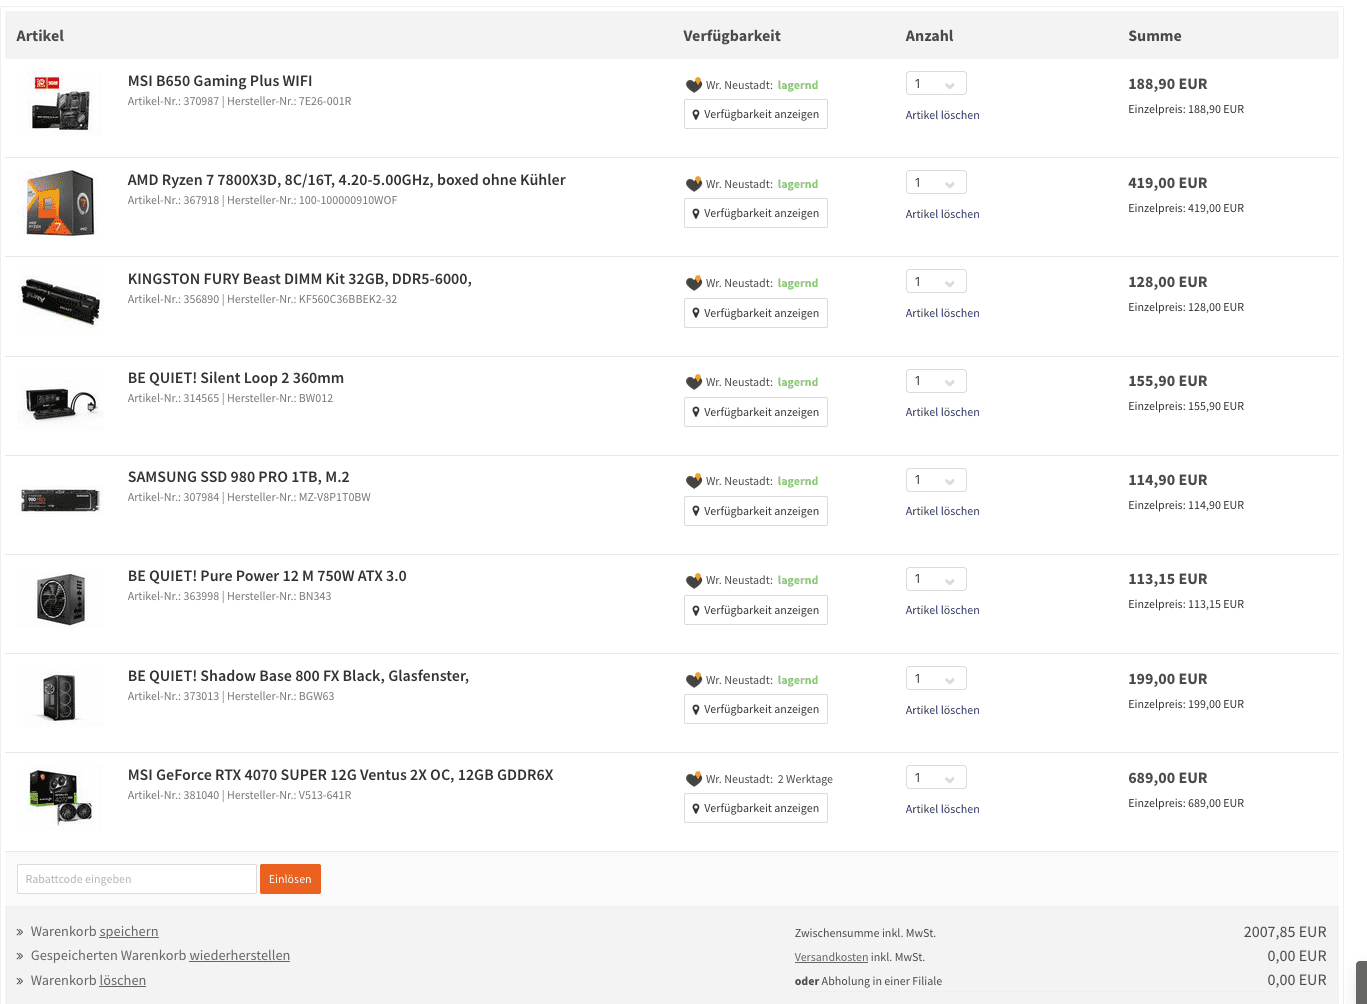
Task: Click the store heart icon in the Silent Loop 2 row
Action: pos(694,382)
